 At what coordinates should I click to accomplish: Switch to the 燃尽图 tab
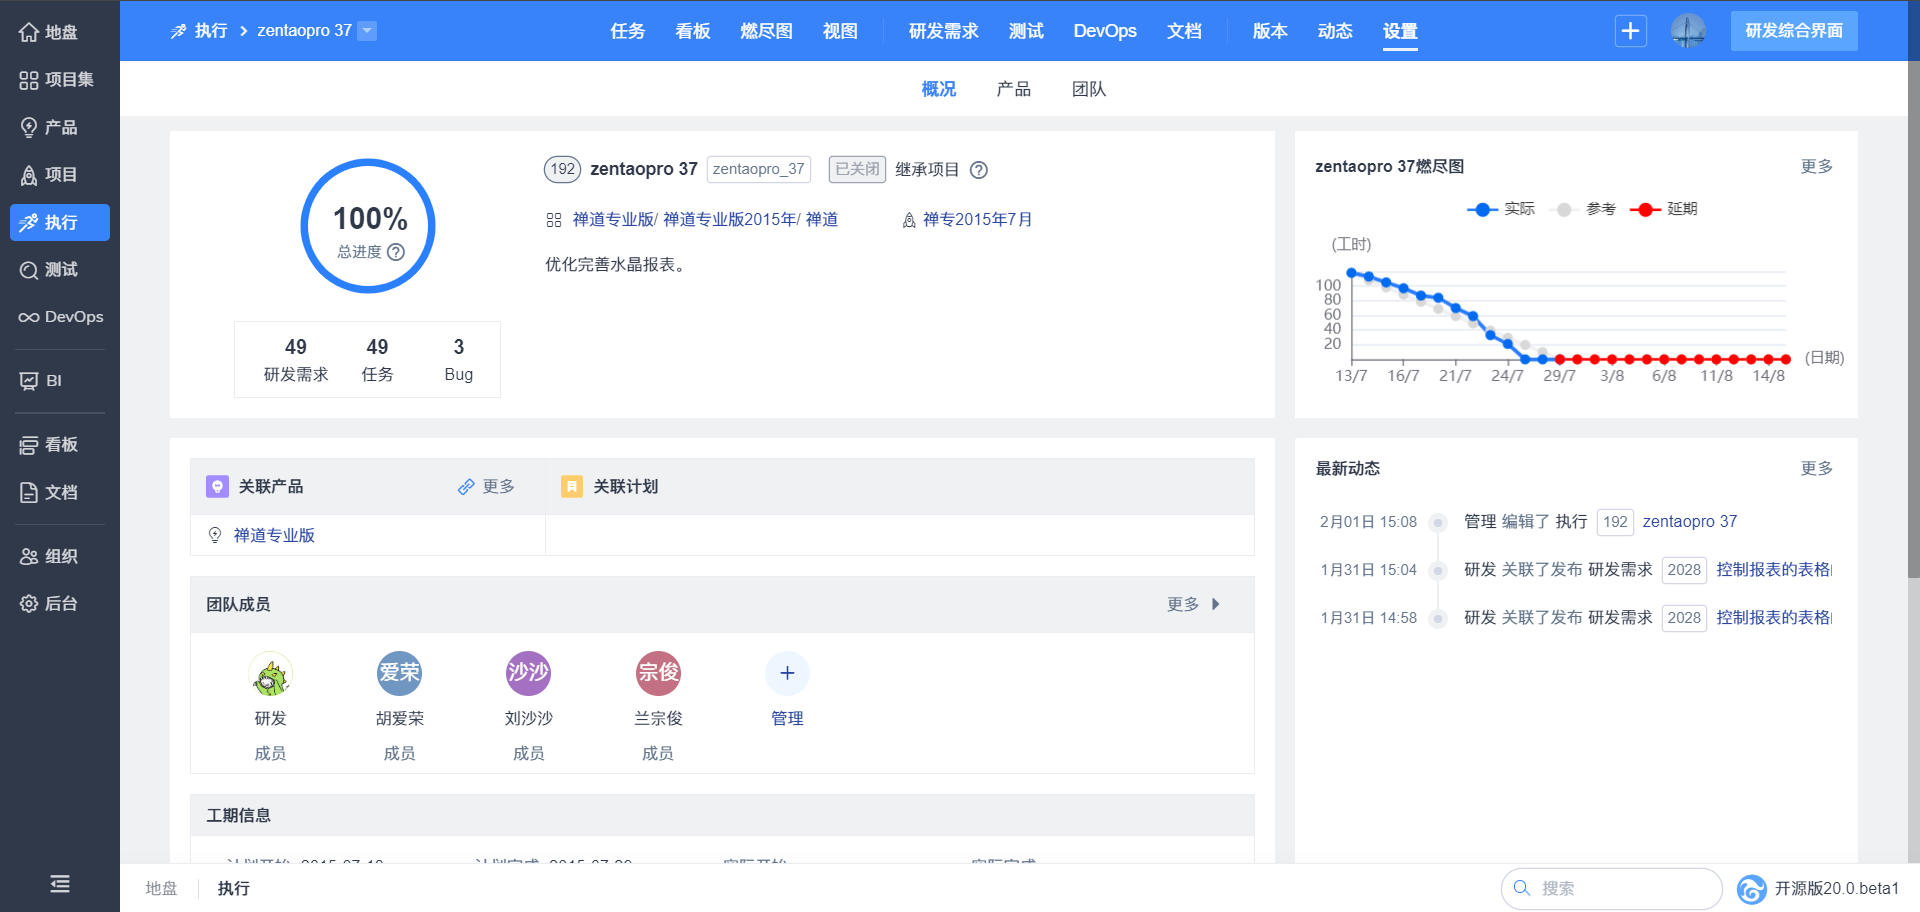click(766, 31)
